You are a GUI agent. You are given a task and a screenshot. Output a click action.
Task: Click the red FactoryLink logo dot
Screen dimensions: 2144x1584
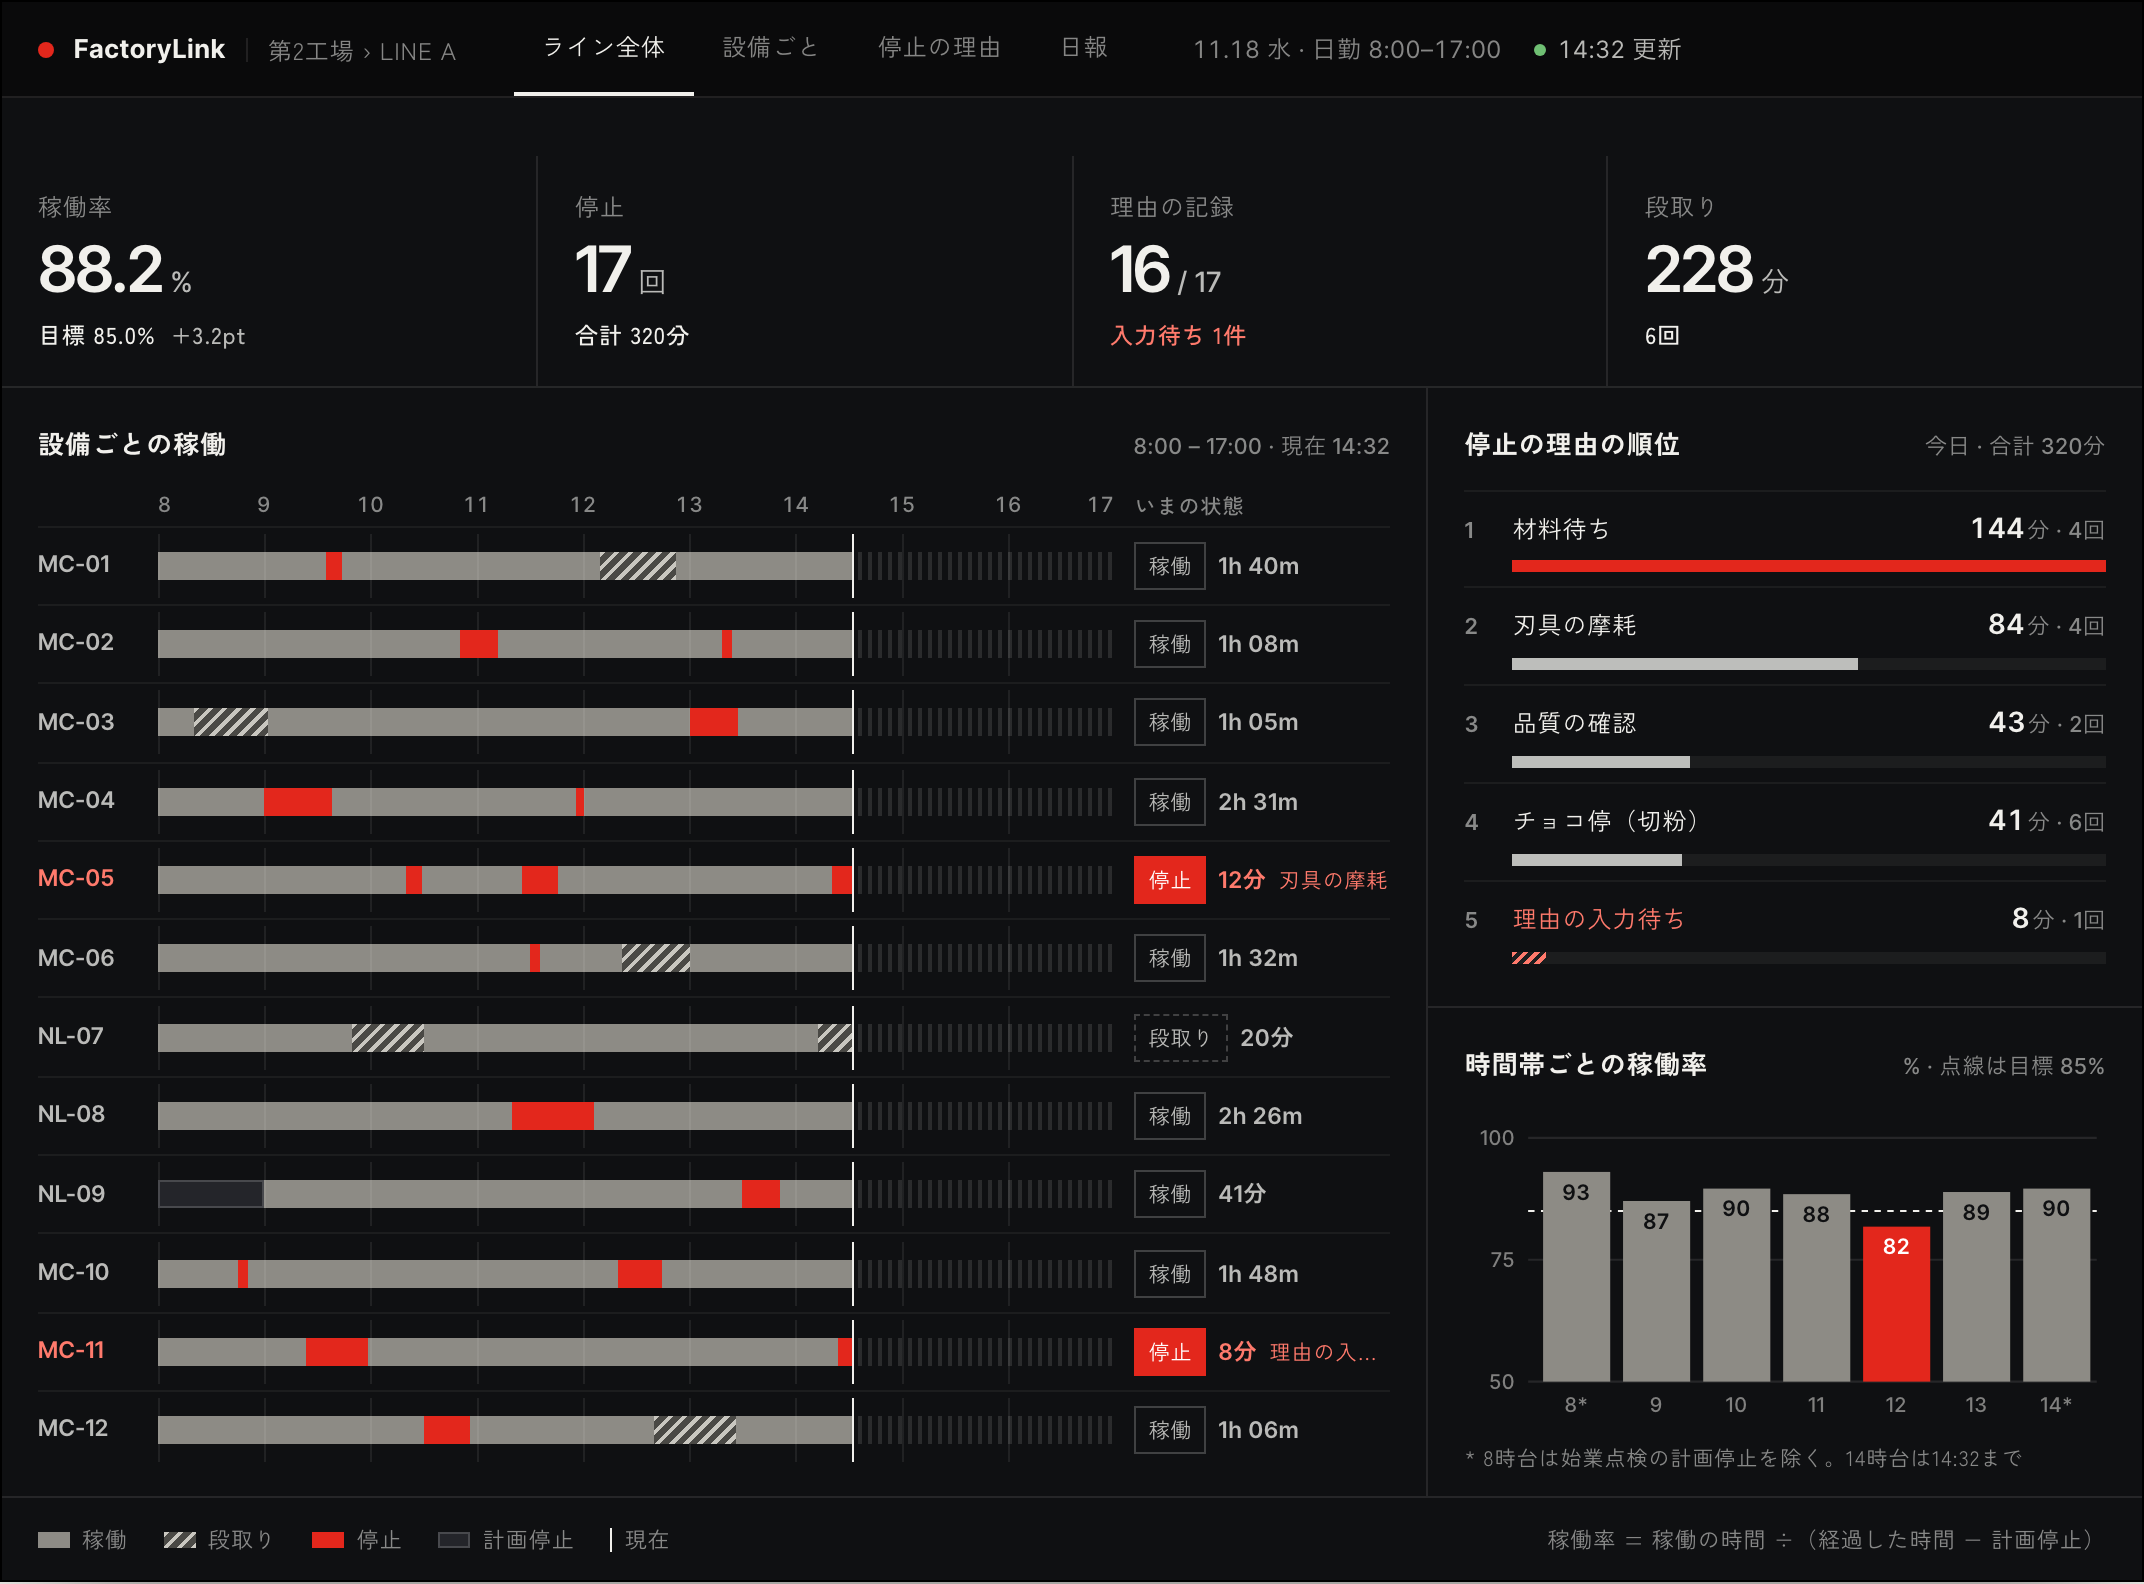point(46,50)
